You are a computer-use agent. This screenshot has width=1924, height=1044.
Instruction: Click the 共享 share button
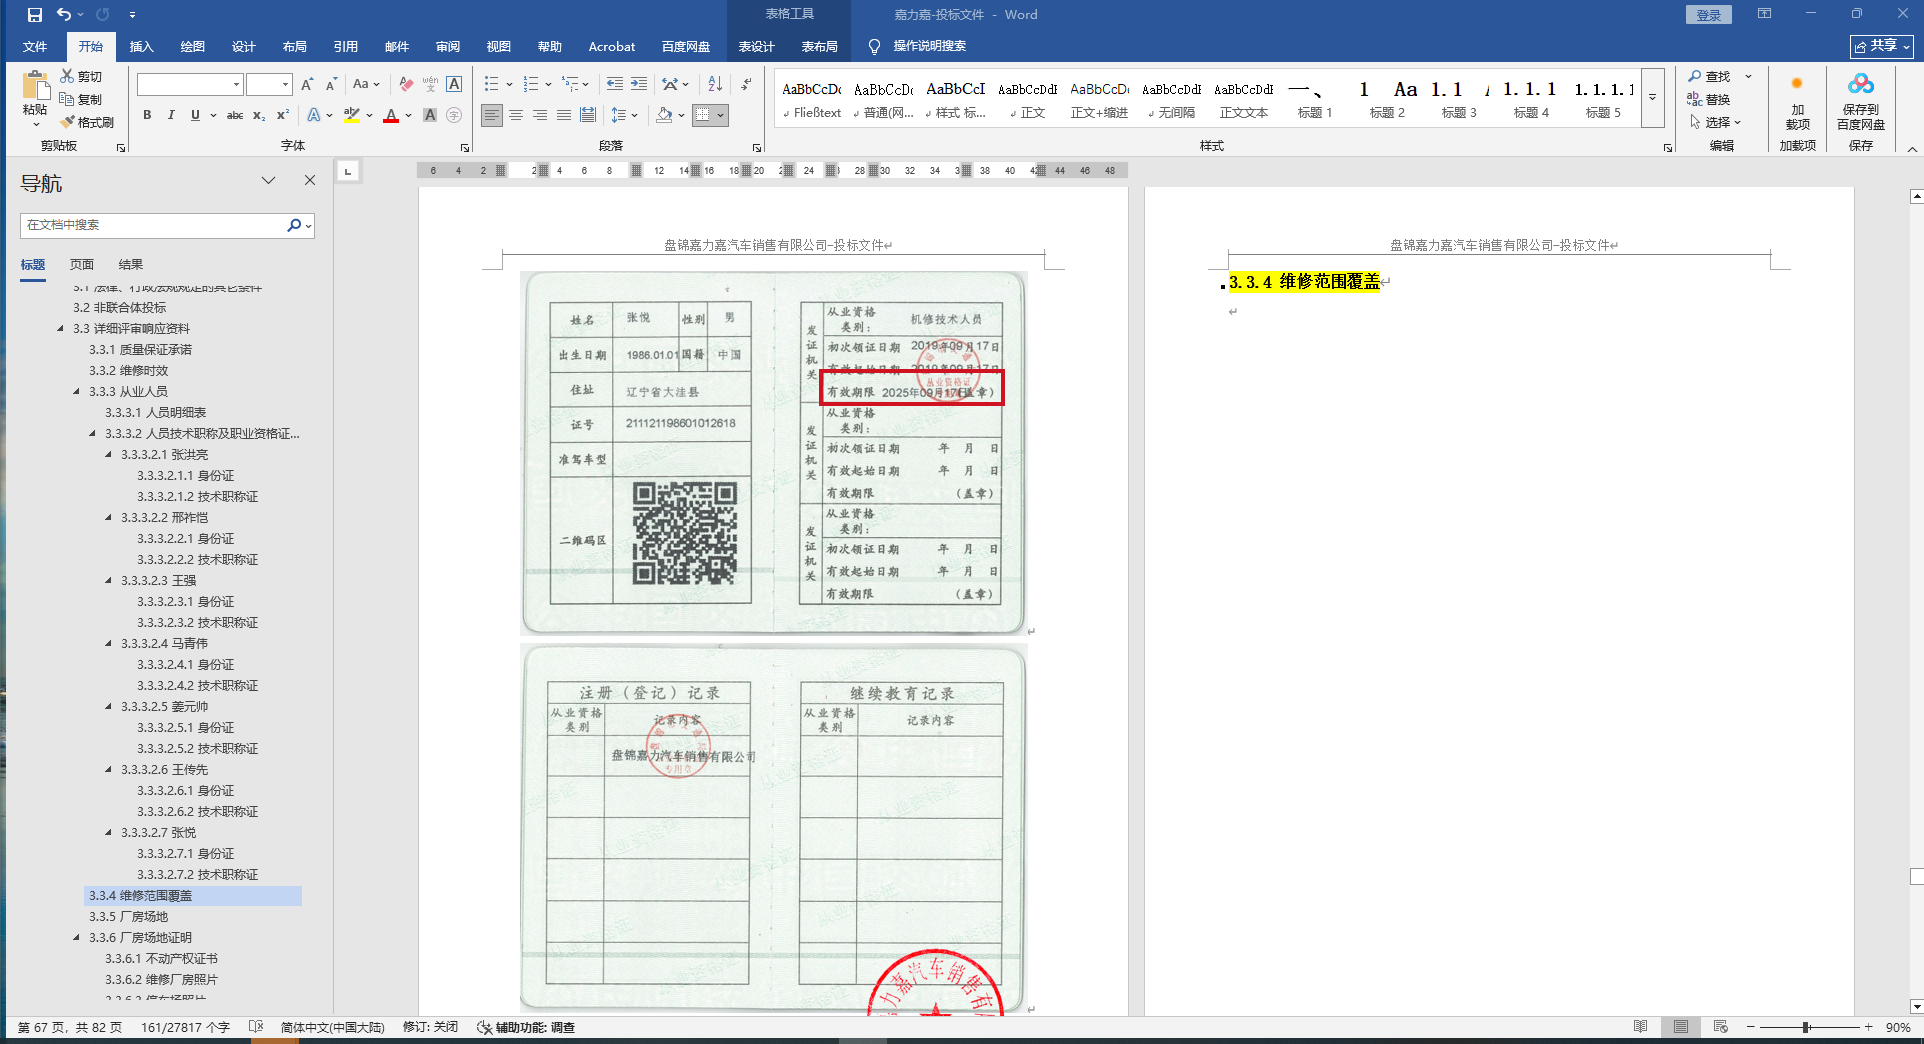[x=1882, y=46]
